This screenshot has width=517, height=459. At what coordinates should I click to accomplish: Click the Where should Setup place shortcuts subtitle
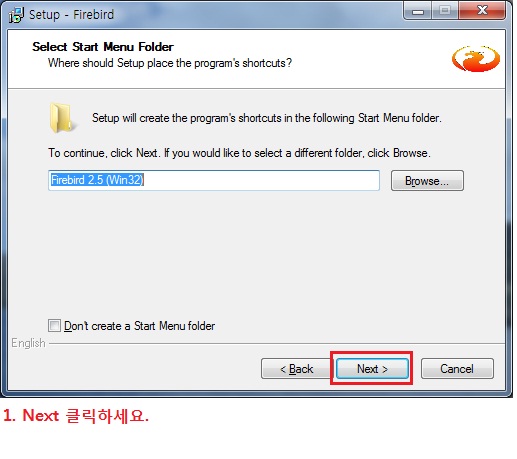(x=170, y=63)
